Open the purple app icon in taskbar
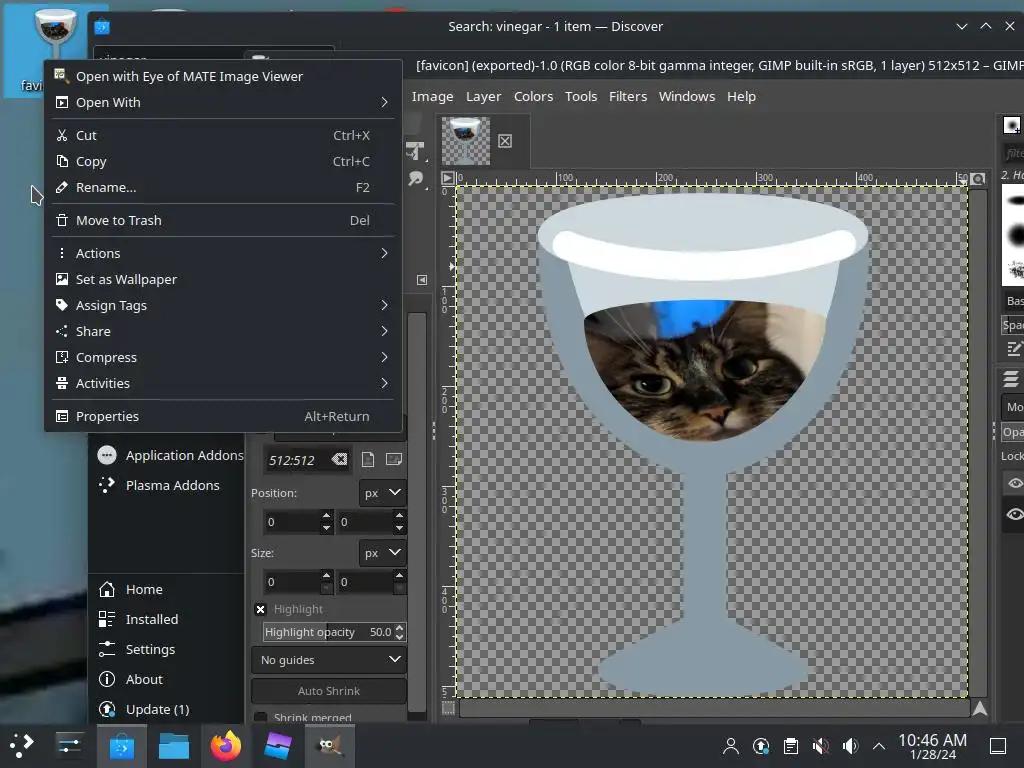Screen dimensions: 1024x768 (x=278, y=745)
